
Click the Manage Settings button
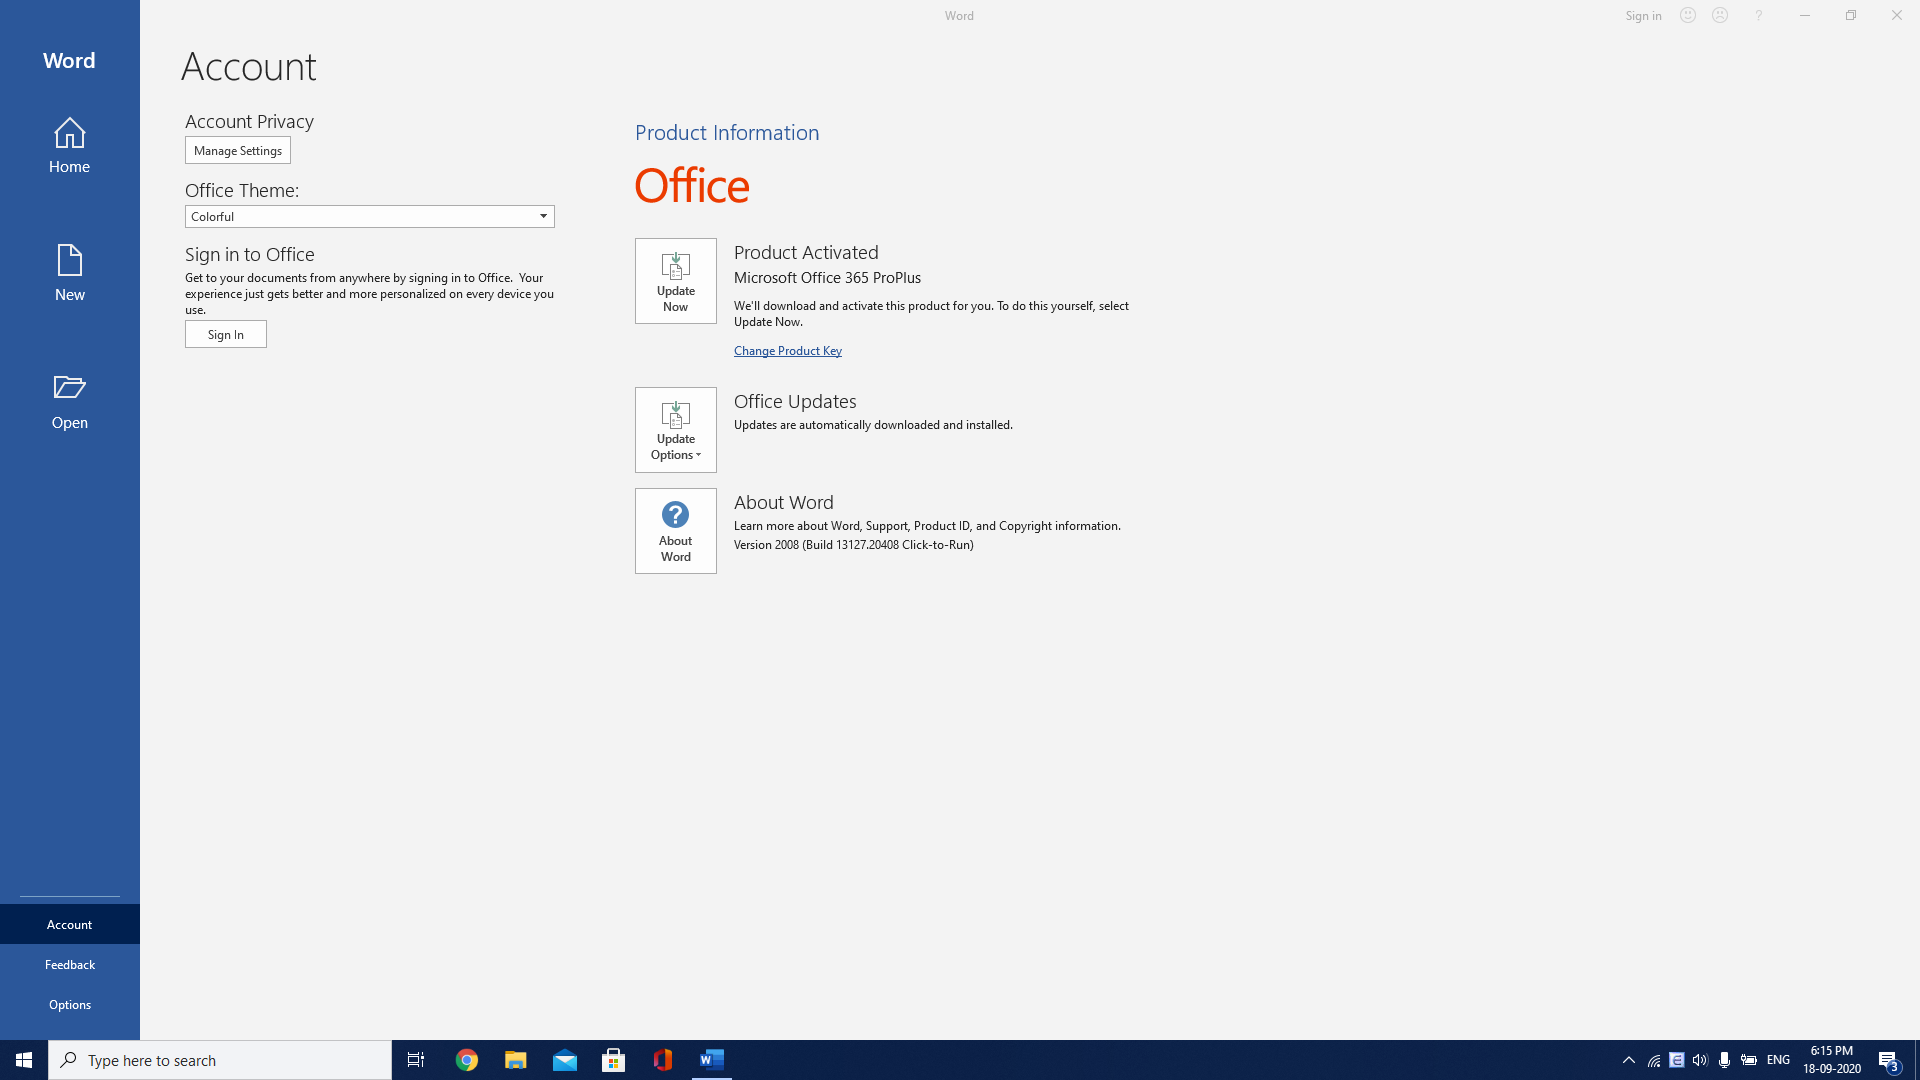click(x=237, y=149)
